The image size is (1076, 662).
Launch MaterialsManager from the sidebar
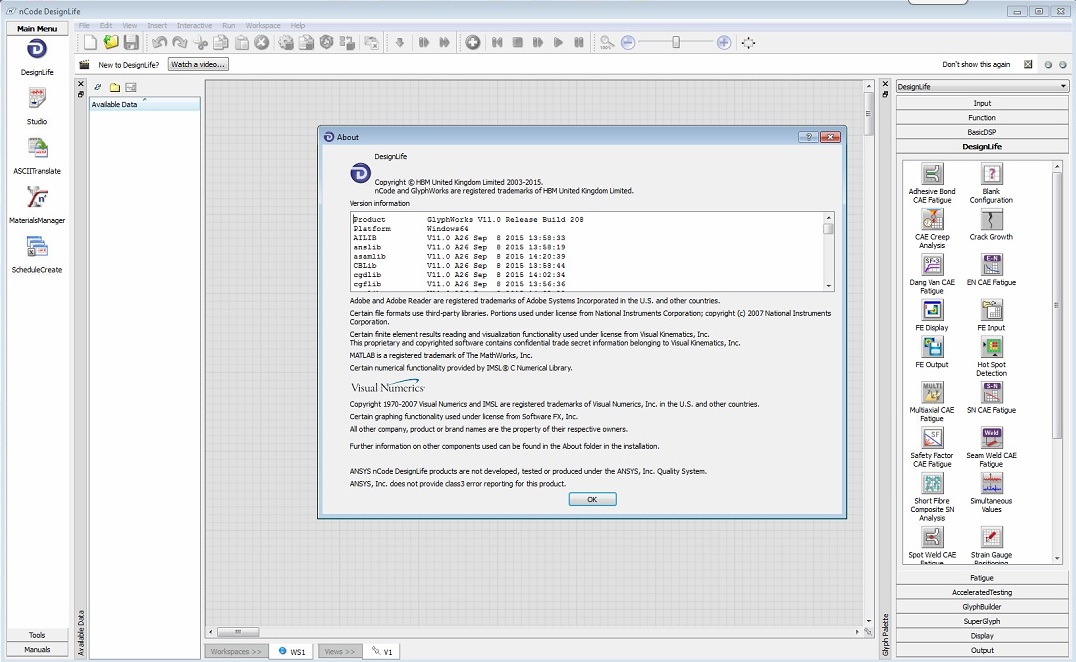click(37, 206)
